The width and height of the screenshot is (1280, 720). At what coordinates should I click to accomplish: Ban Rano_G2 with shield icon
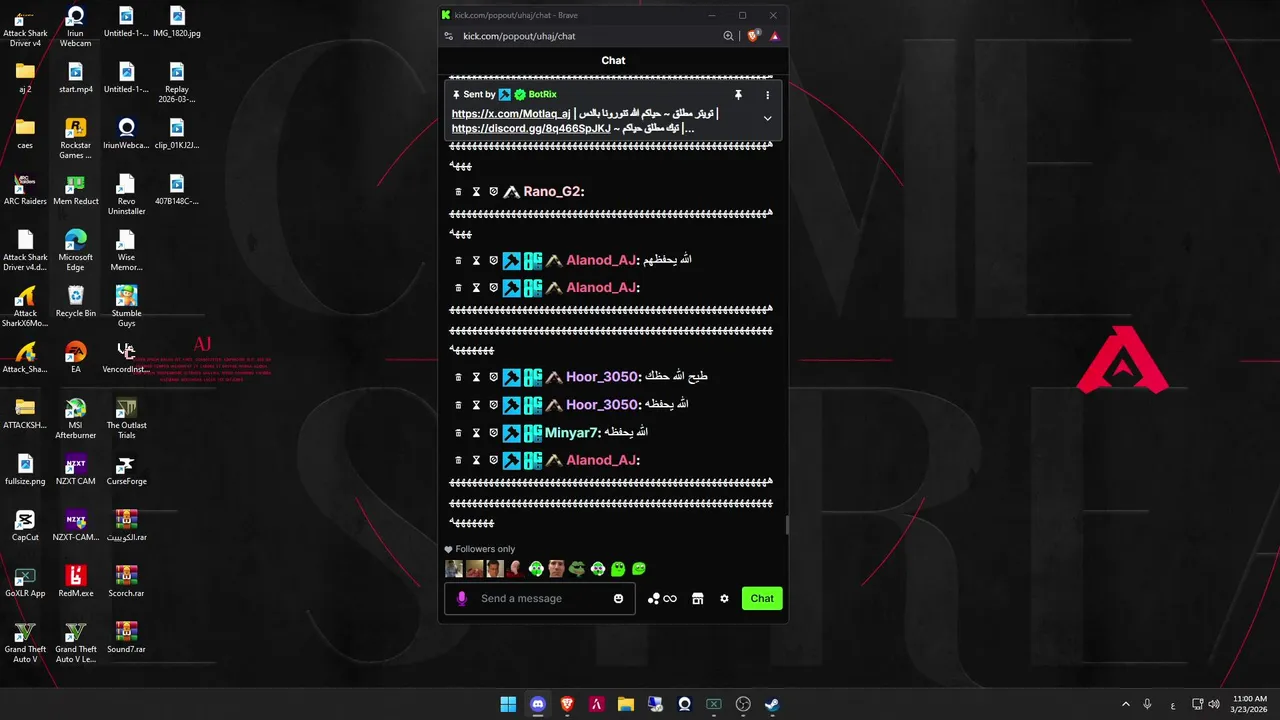(x=493, y=191)
